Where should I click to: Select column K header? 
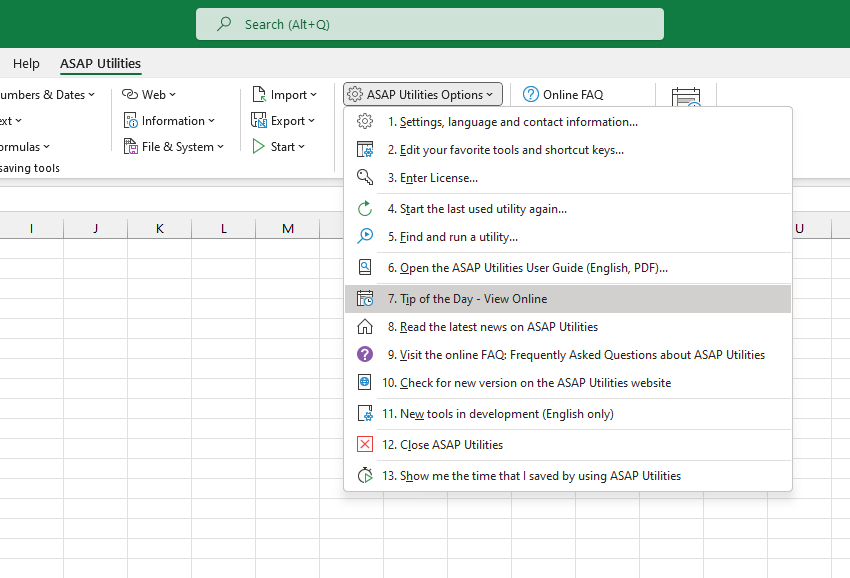[159, 228]
